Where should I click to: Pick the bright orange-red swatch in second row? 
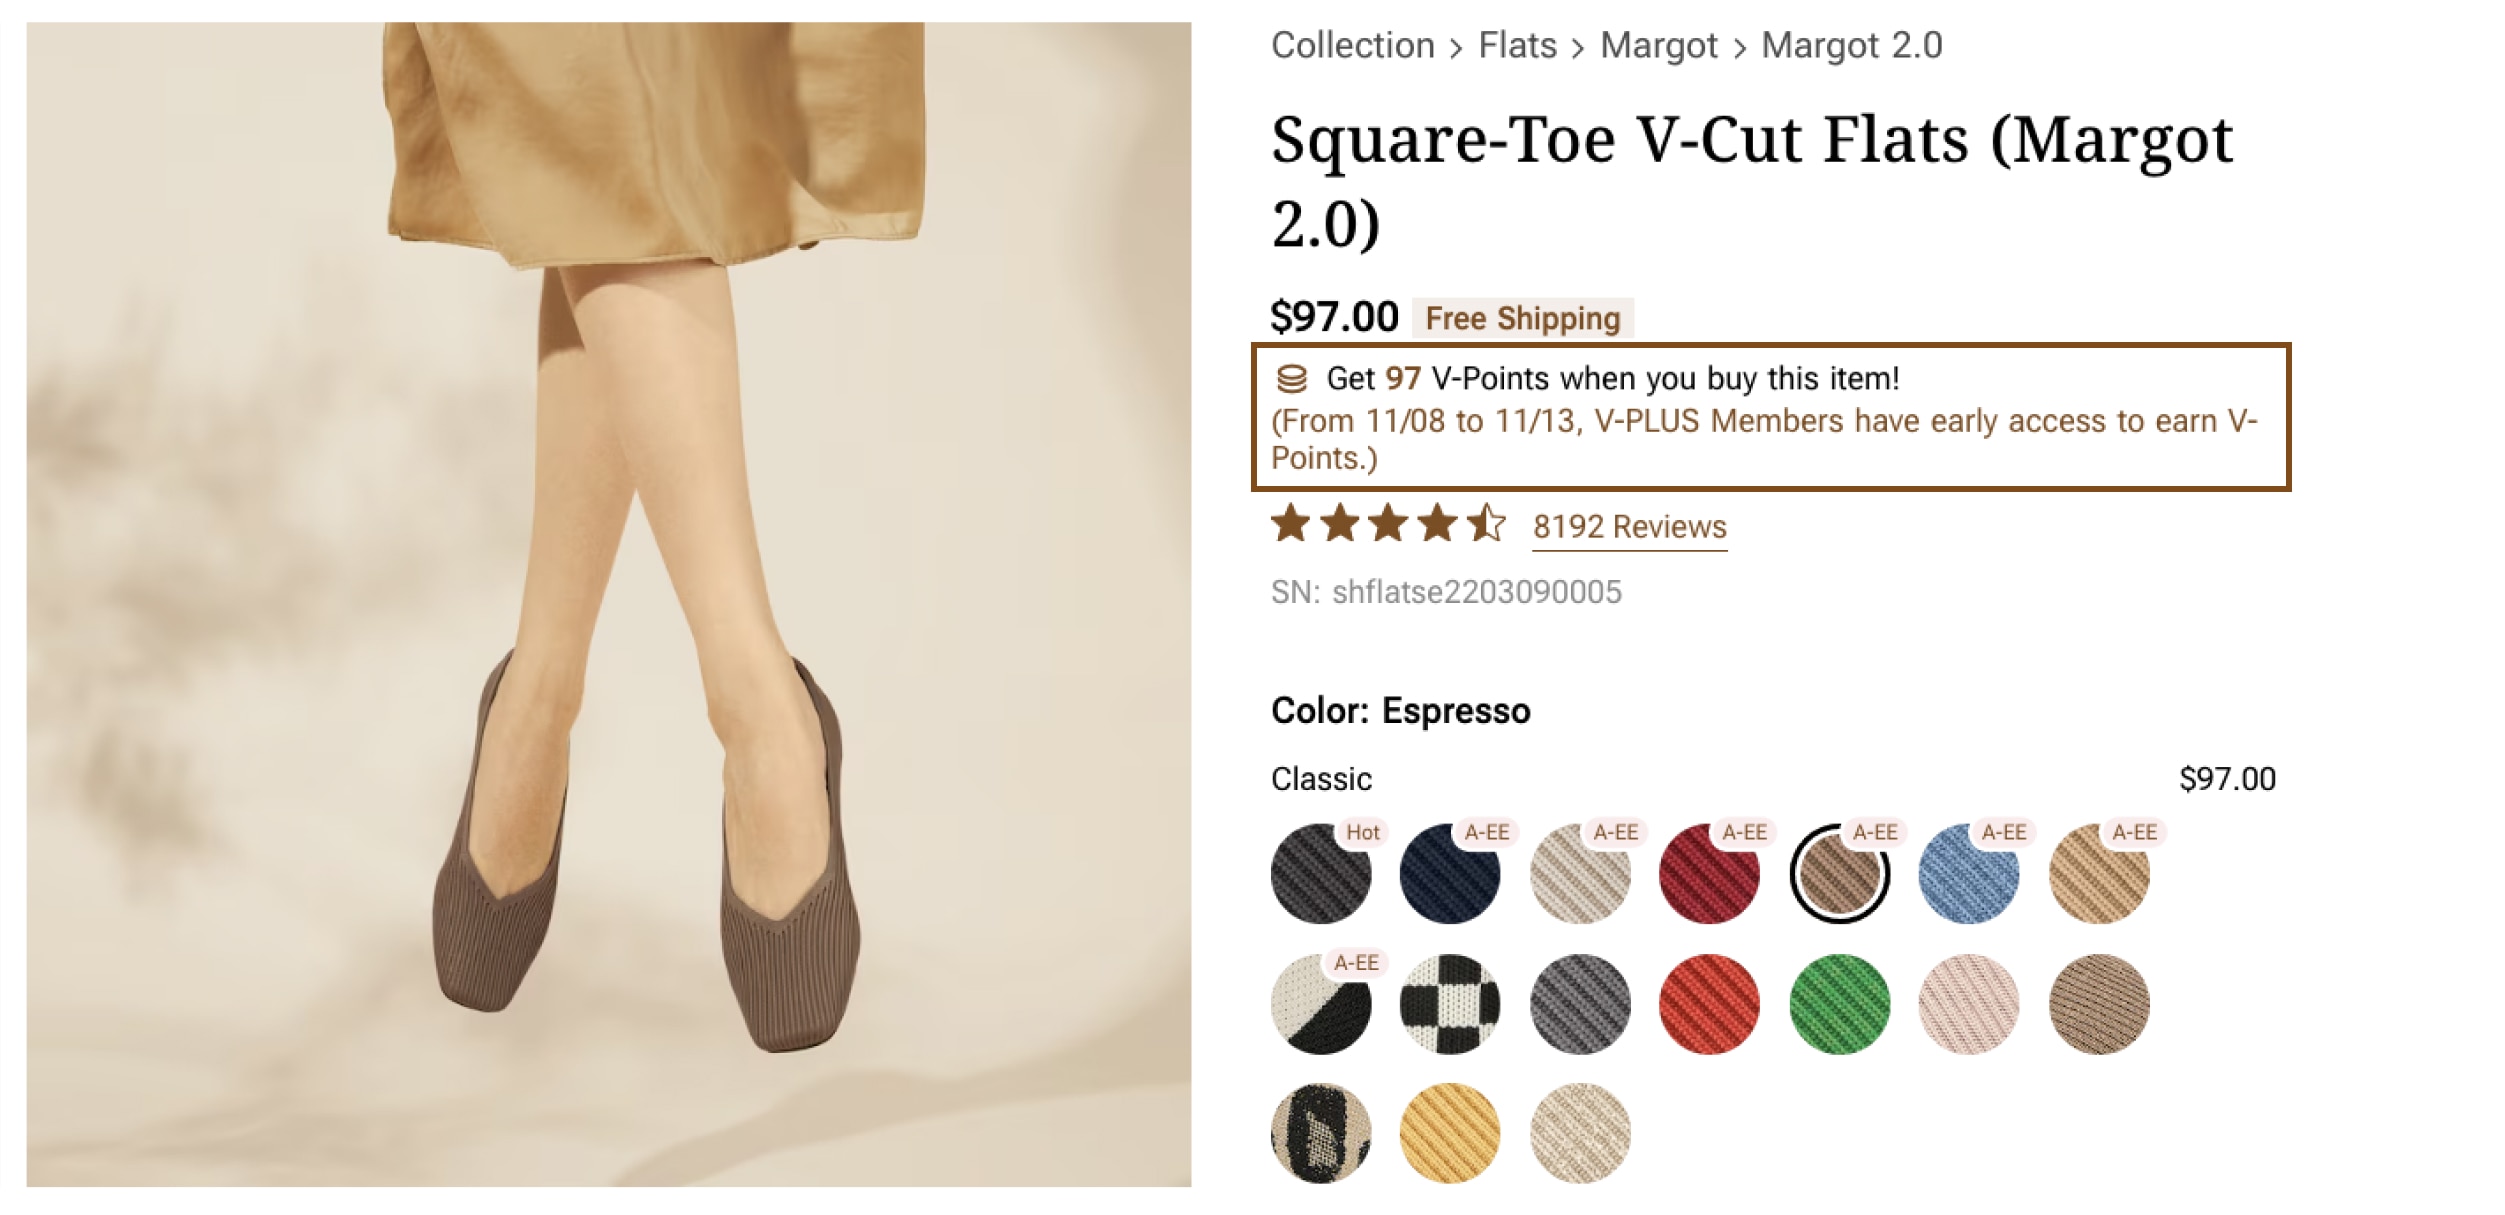[1709, 1004]
